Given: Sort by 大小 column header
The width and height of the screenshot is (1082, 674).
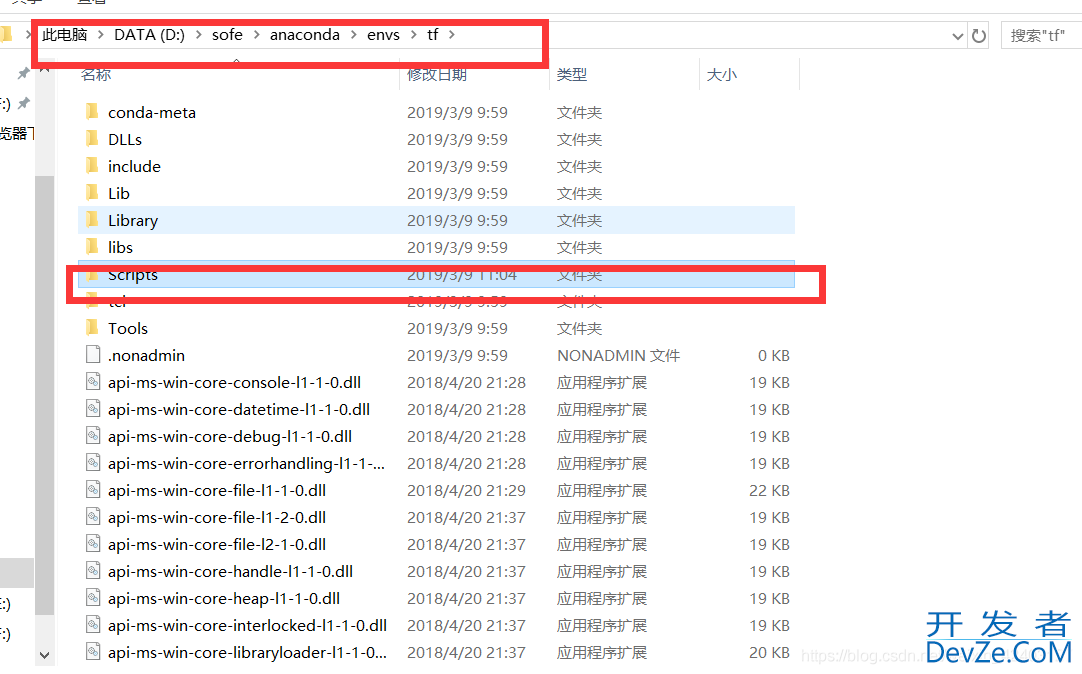Looking at the screenshot, I should (722, 75).
